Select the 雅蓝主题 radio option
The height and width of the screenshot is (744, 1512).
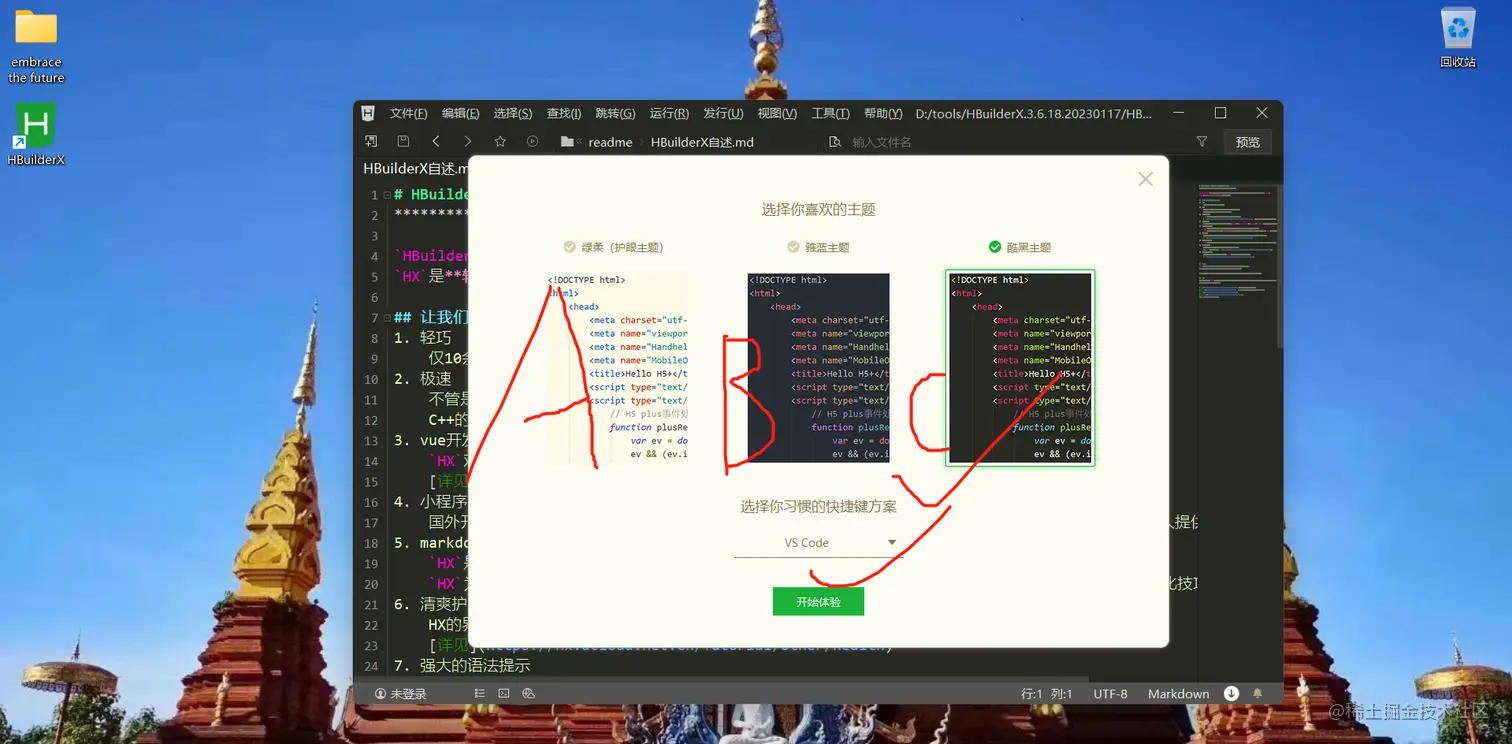tap(793, 247)
